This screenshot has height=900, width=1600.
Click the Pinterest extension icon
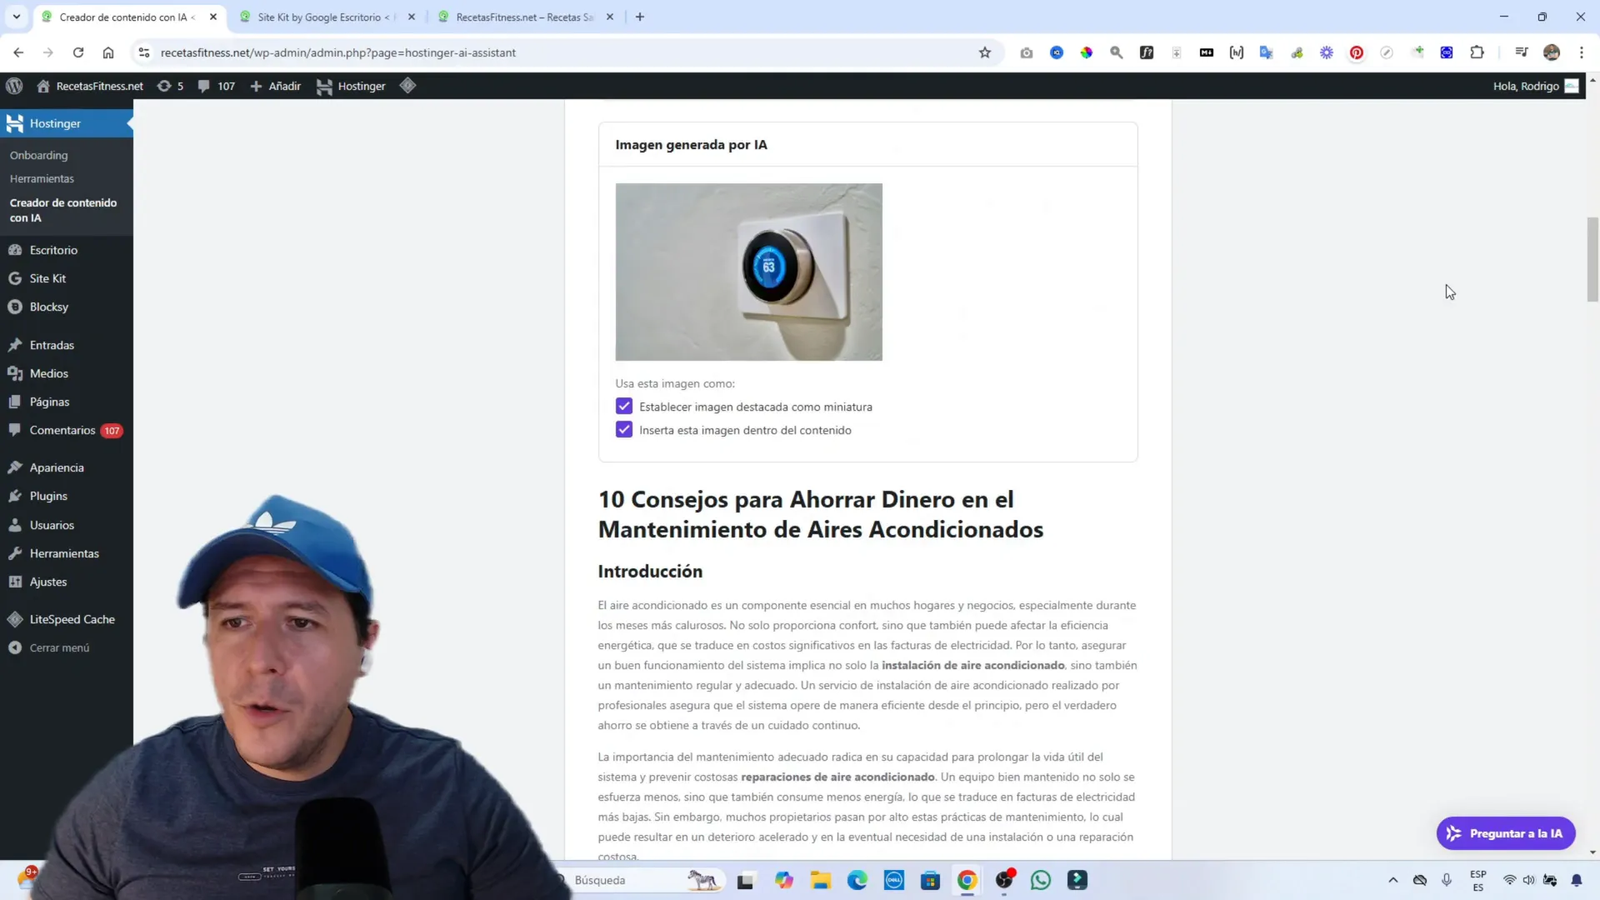(1356, 52)
